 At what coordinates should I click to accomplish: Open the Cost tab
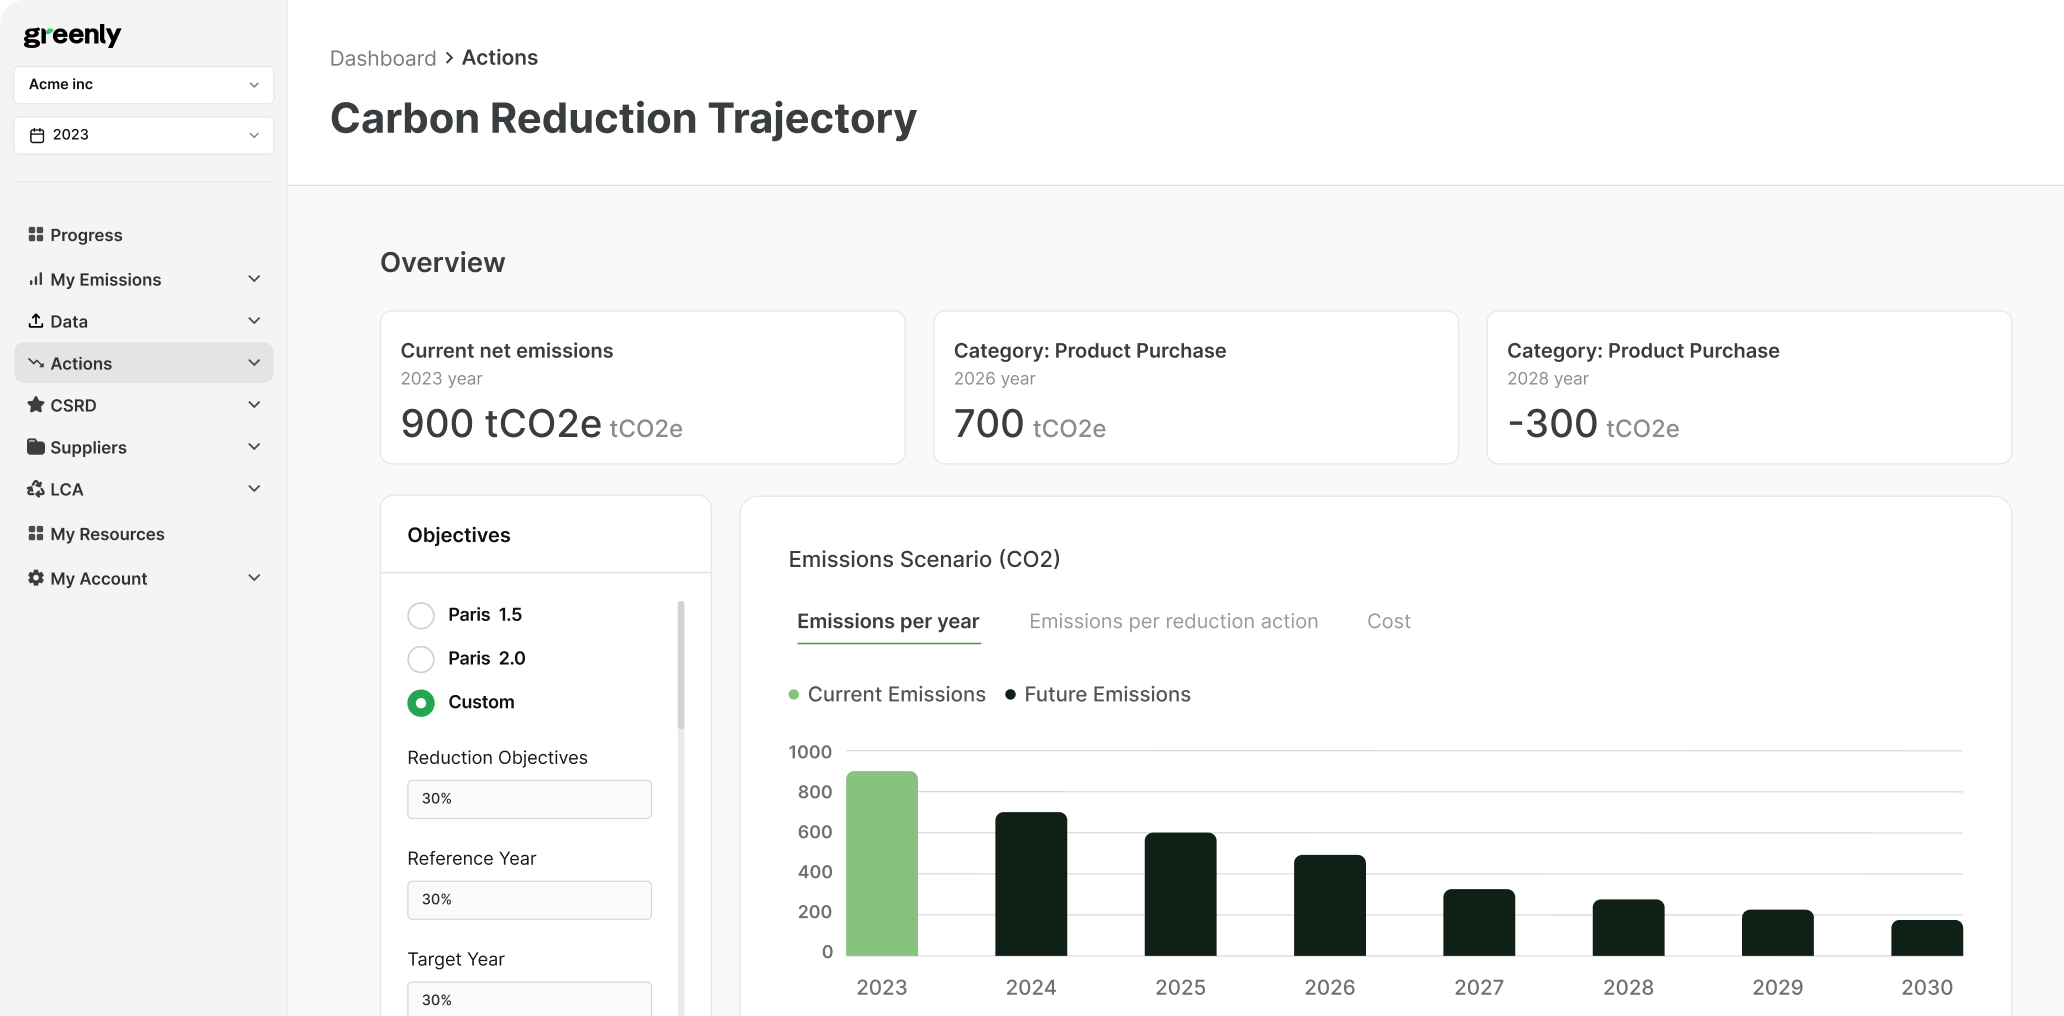pyautogui.click(x=1388, y=621)
